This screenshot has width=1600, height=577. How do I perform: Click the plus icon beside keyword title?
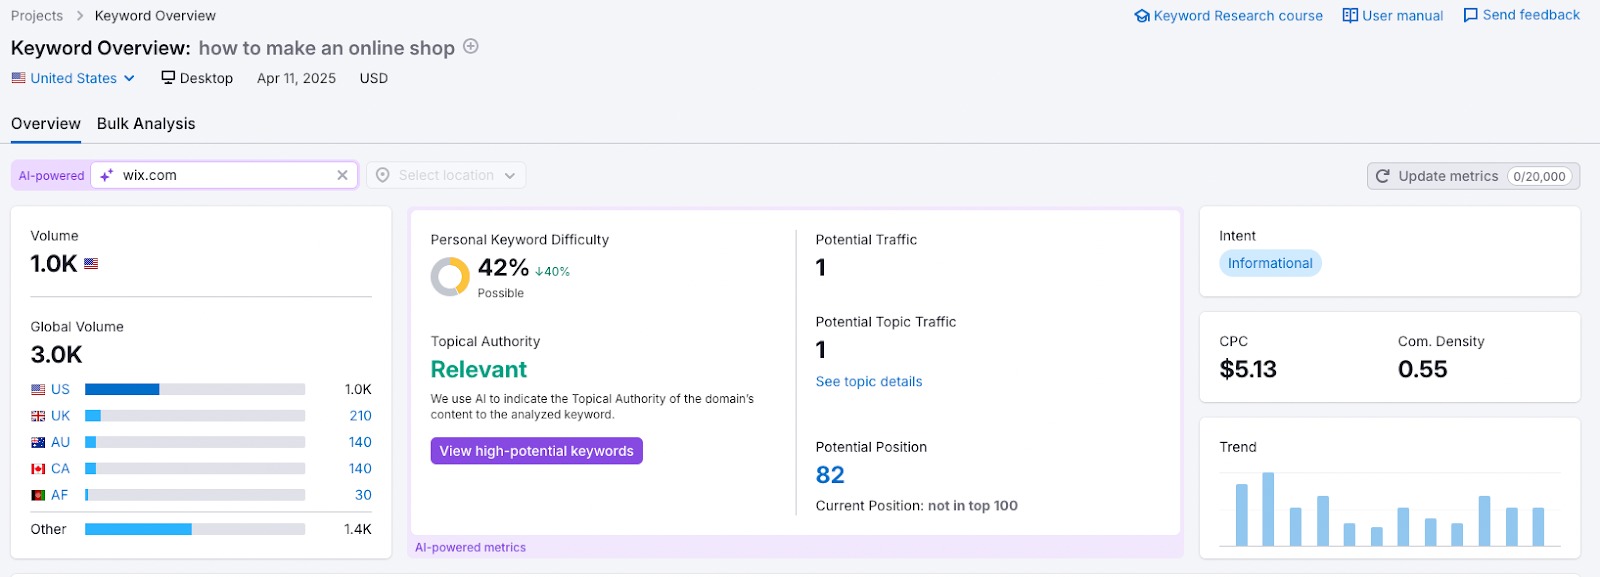click(x=471, y=47)
